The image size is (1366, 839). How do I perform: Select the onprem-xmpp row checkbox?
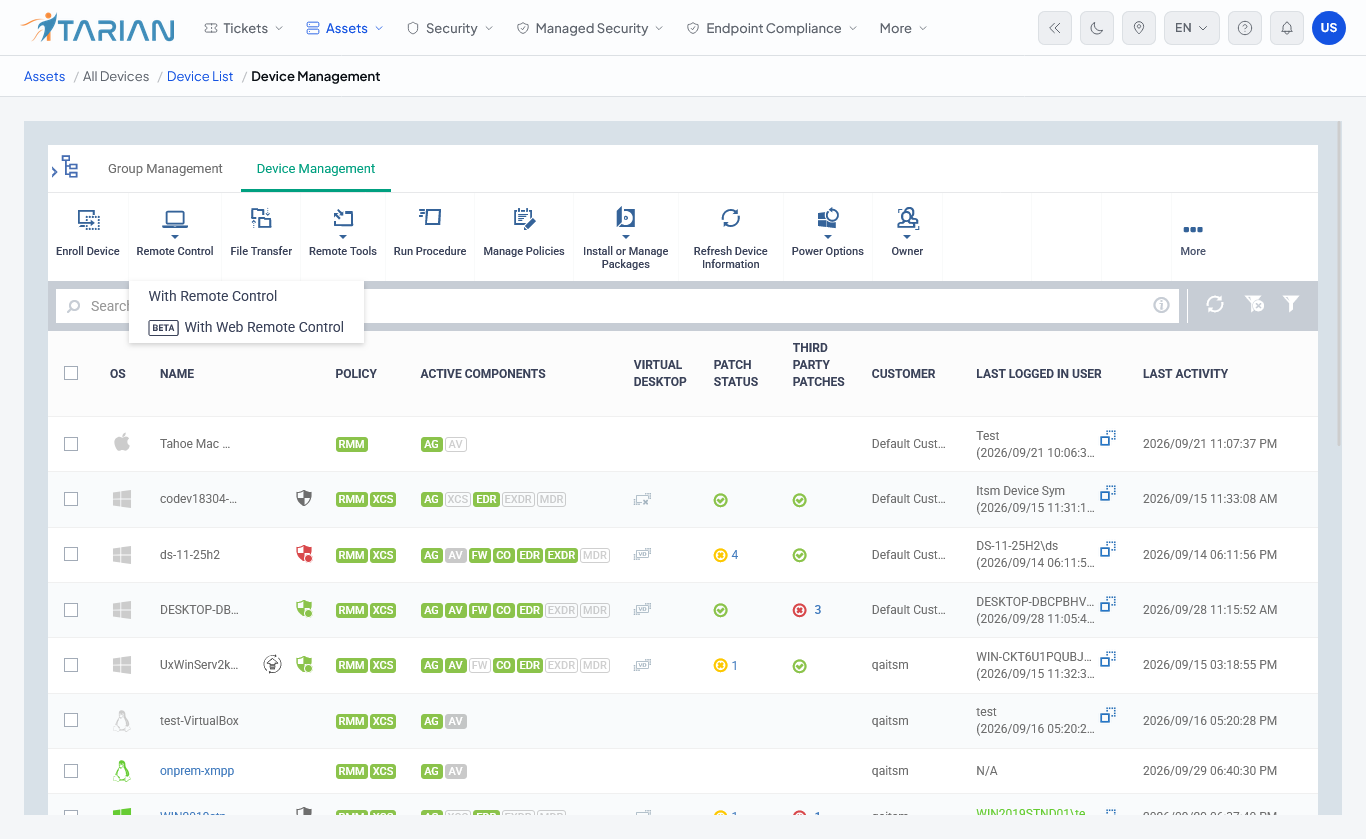pos(71,771)
